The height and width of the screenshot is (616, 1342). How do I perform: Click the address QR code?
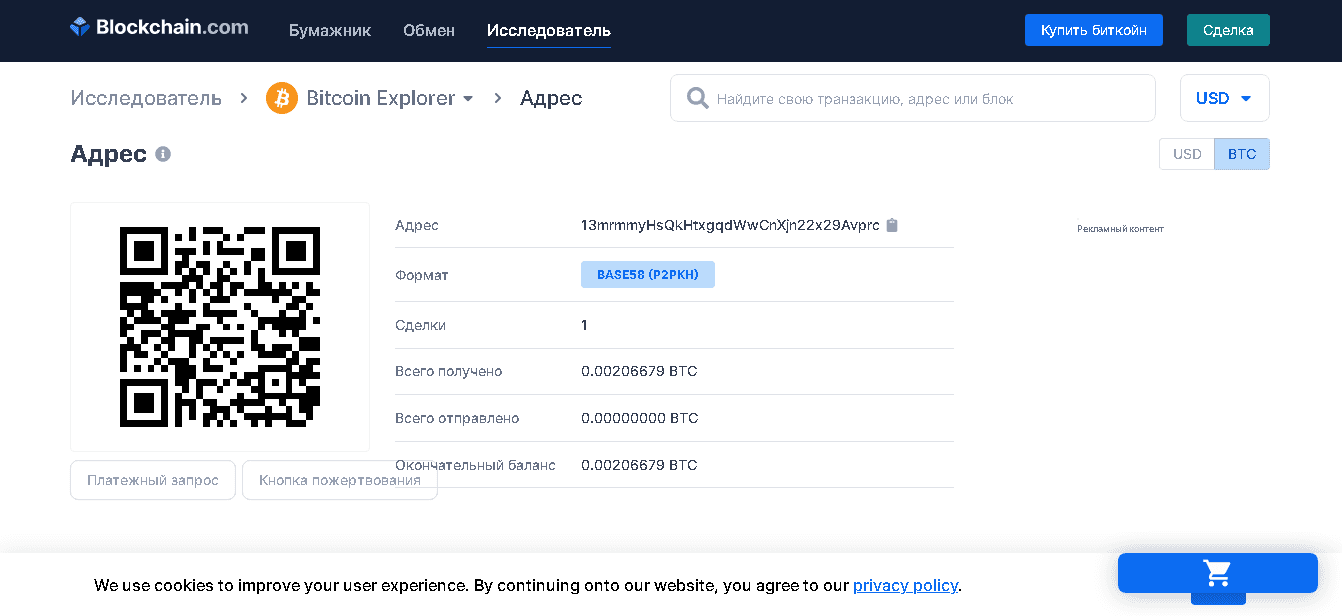click(x=220, y=327)
